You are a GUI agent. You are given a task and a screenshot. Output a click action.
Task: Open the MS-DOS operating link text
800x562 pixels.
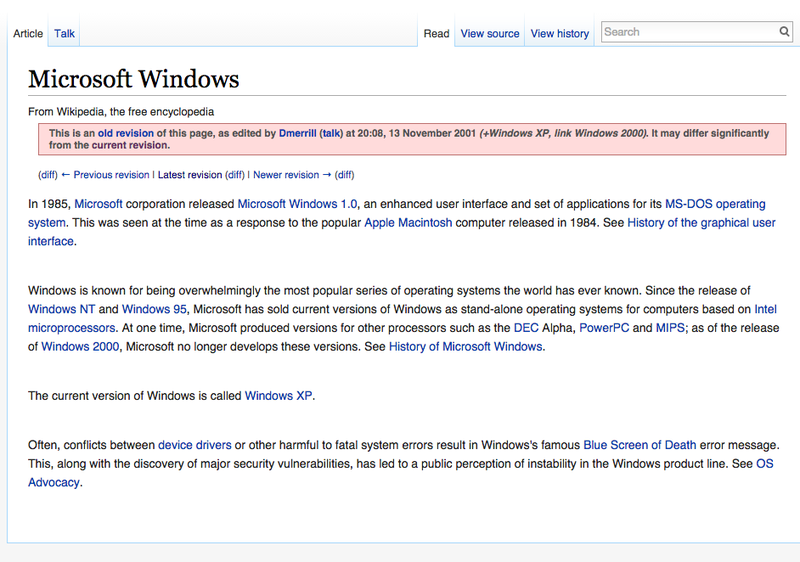click(x=715, y=204)
